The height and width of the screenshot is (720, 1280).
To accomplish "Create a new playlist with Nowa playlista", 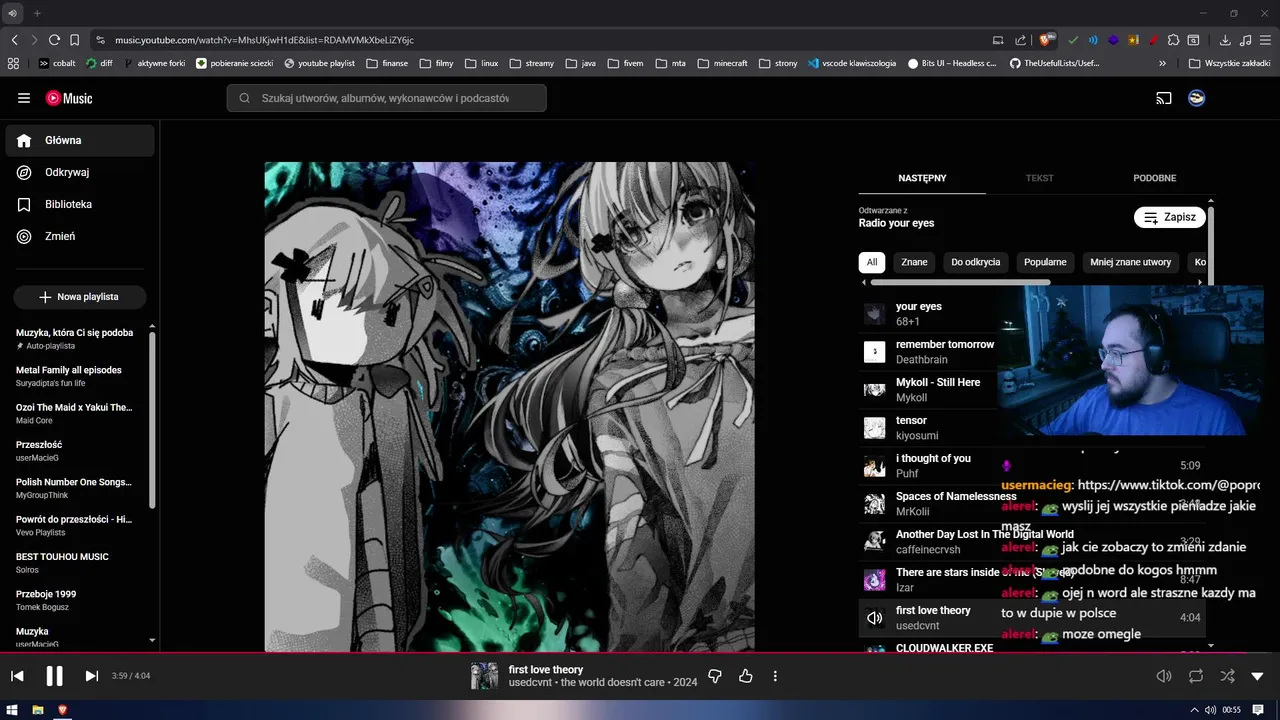I will (79, 297).
